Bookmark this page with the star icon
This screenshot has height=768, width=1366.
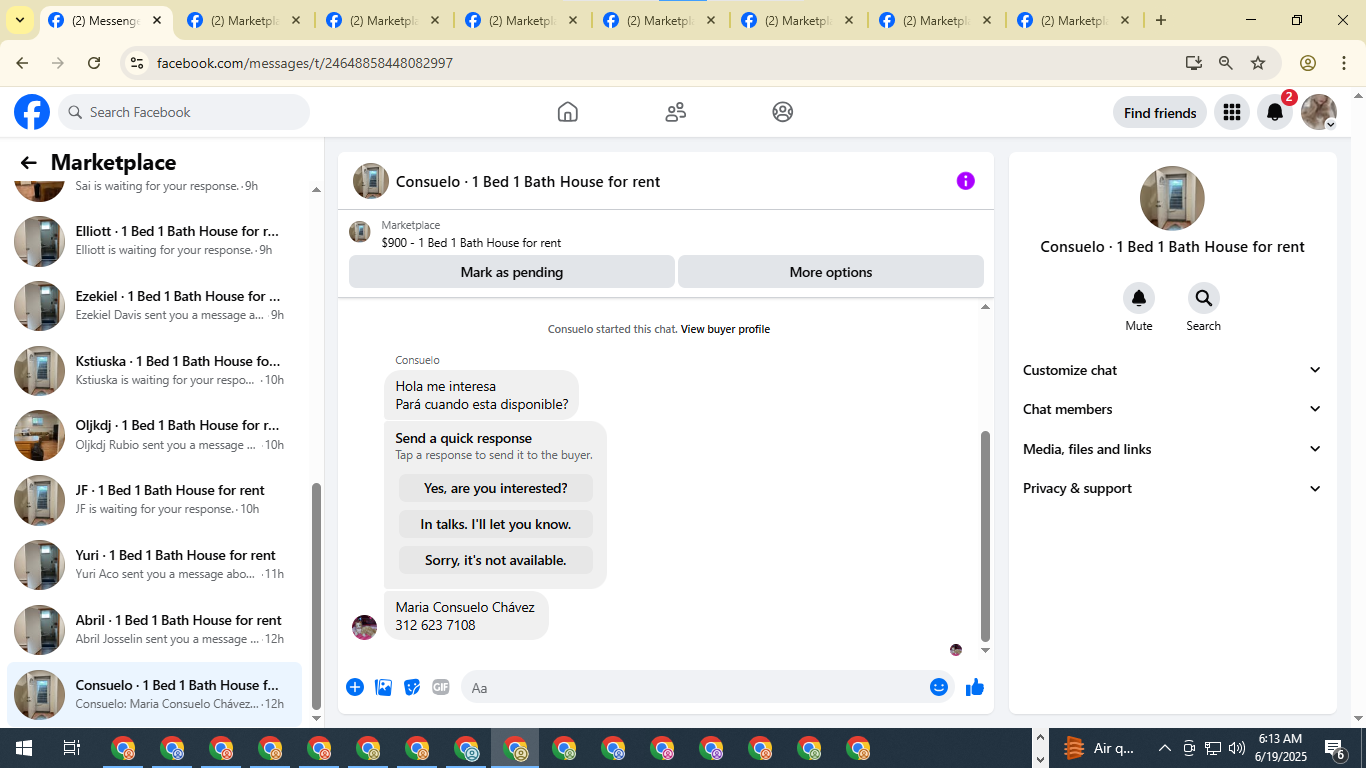[x=1258, y=63]
